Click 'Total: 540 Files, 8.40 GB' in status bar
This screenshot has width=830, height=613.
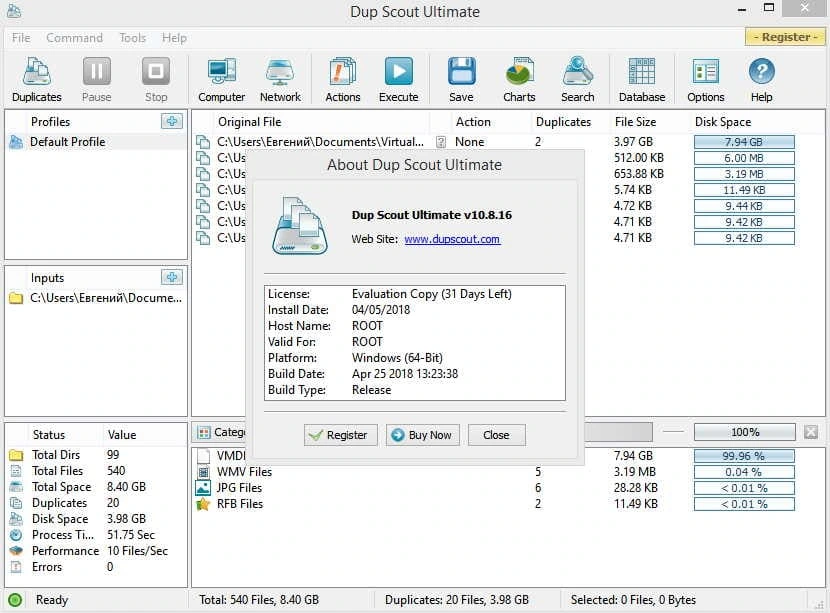(259, 600)
